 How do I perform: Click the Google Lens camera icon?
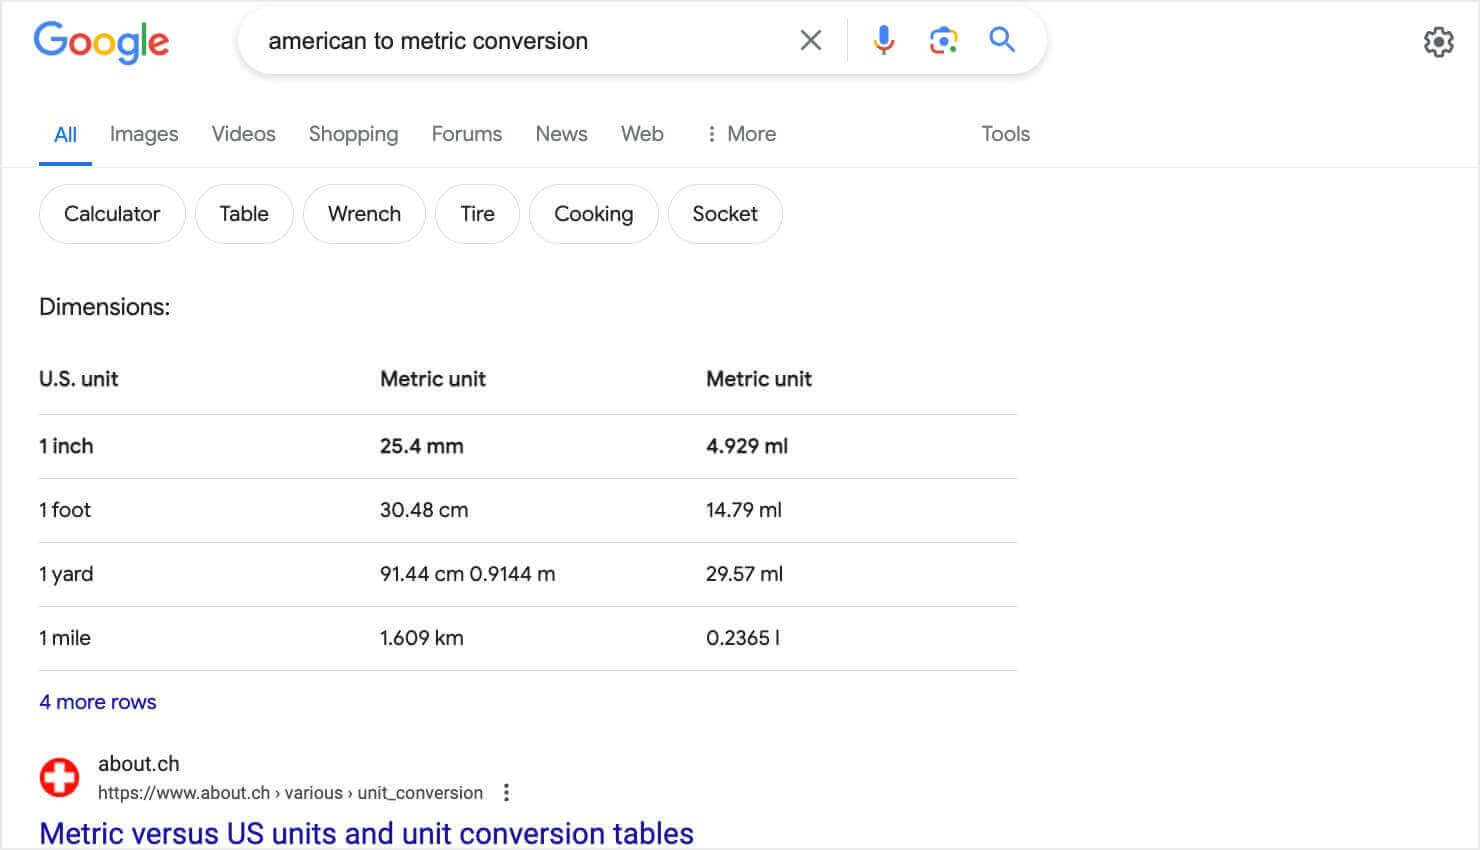pos(942,40)
